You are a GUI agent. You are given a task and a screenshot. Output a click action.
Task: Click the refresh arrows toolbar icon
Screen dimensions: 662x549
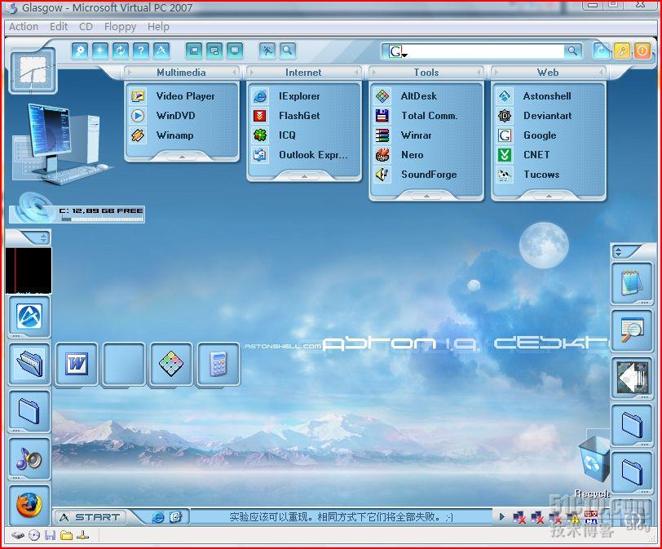coord(121,51)
